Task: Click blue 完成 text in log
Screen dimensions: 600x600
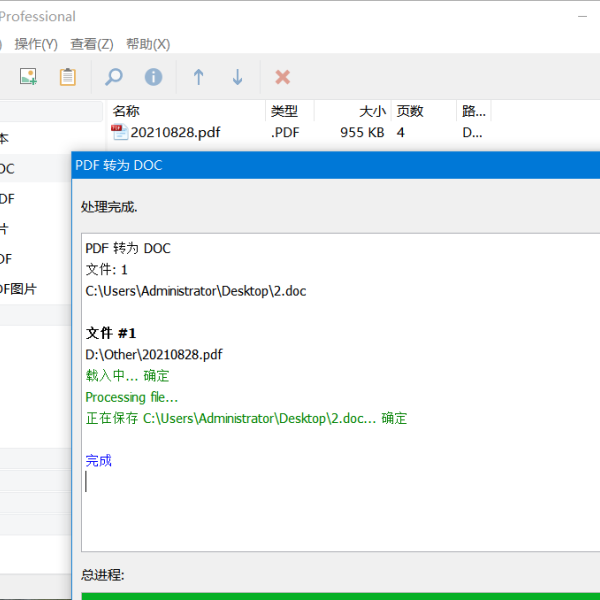Action: tap(98, 461)
